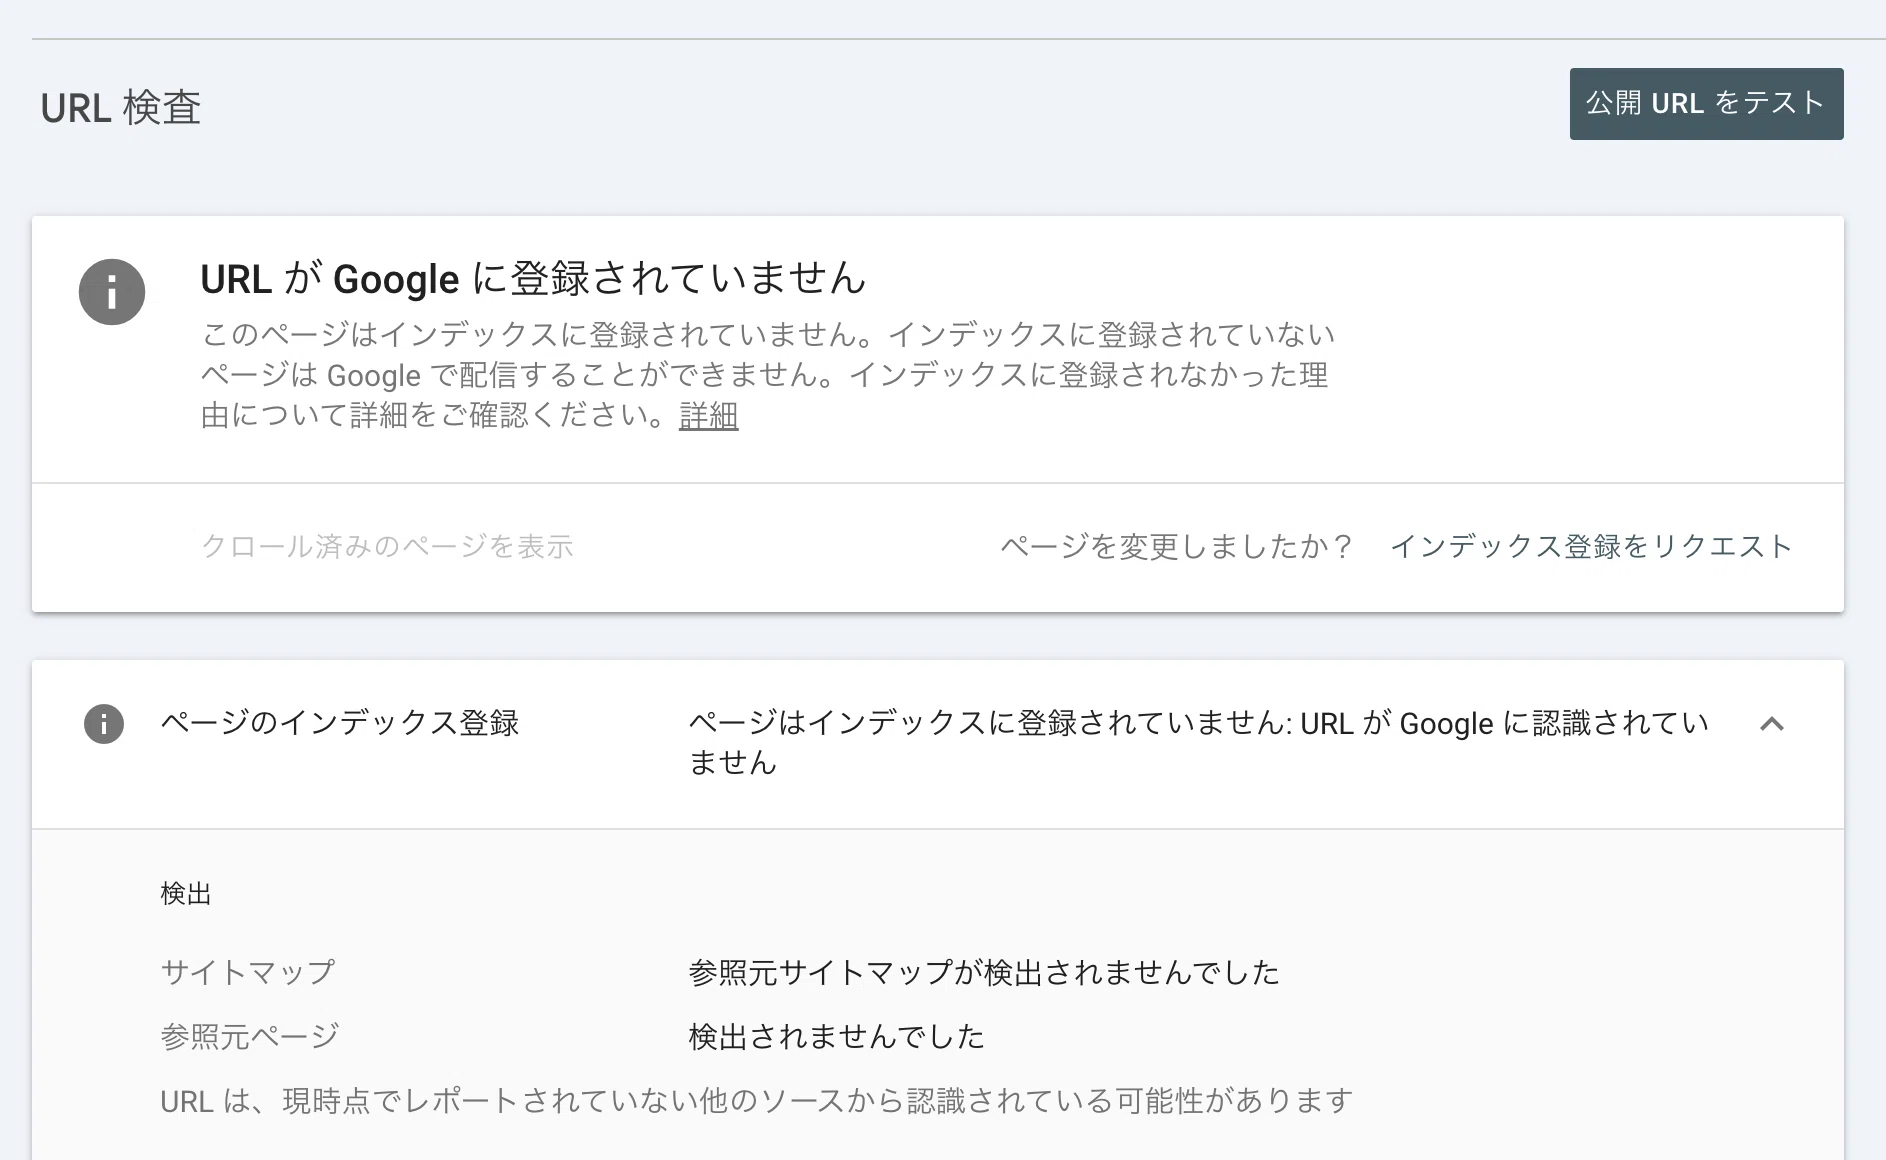The height and width of the screenshot is (1160, 1886).
Task: Click the text ページを変更しましたか？
Action: (x=1177, y=546)
